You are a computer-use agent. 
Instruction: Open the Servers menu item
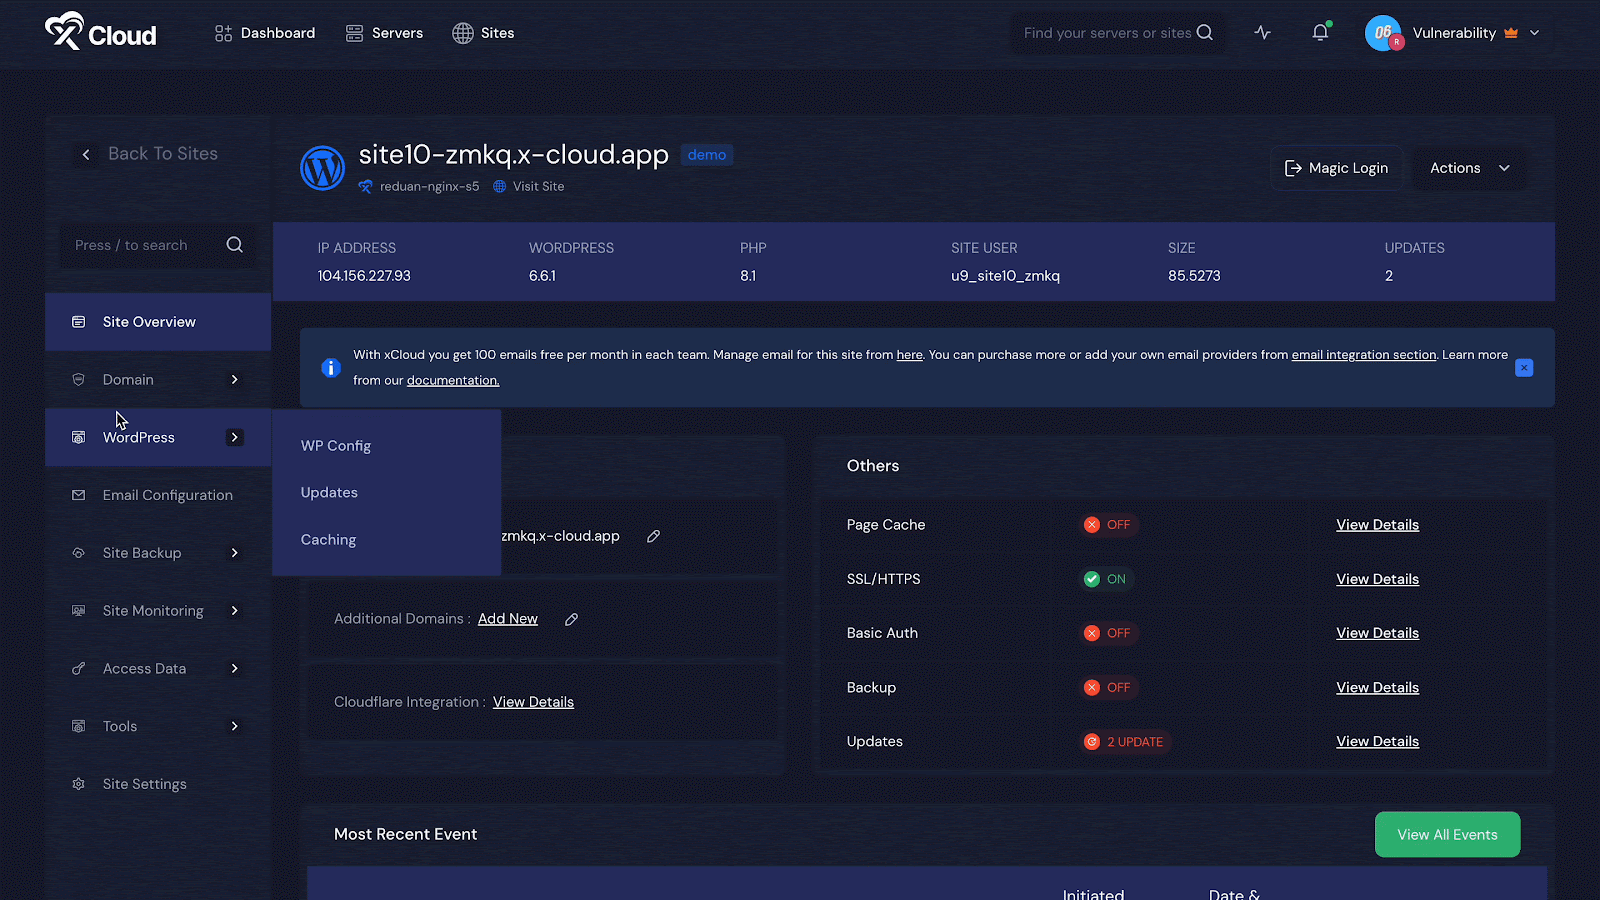(384, 32)
